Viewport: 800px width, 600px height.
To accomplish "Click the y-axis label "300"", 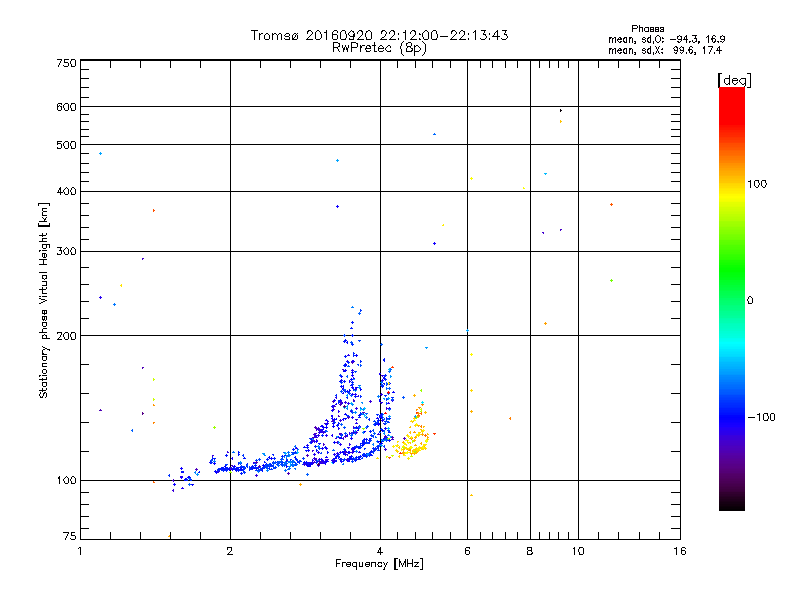I will click(x=66, y=252).
